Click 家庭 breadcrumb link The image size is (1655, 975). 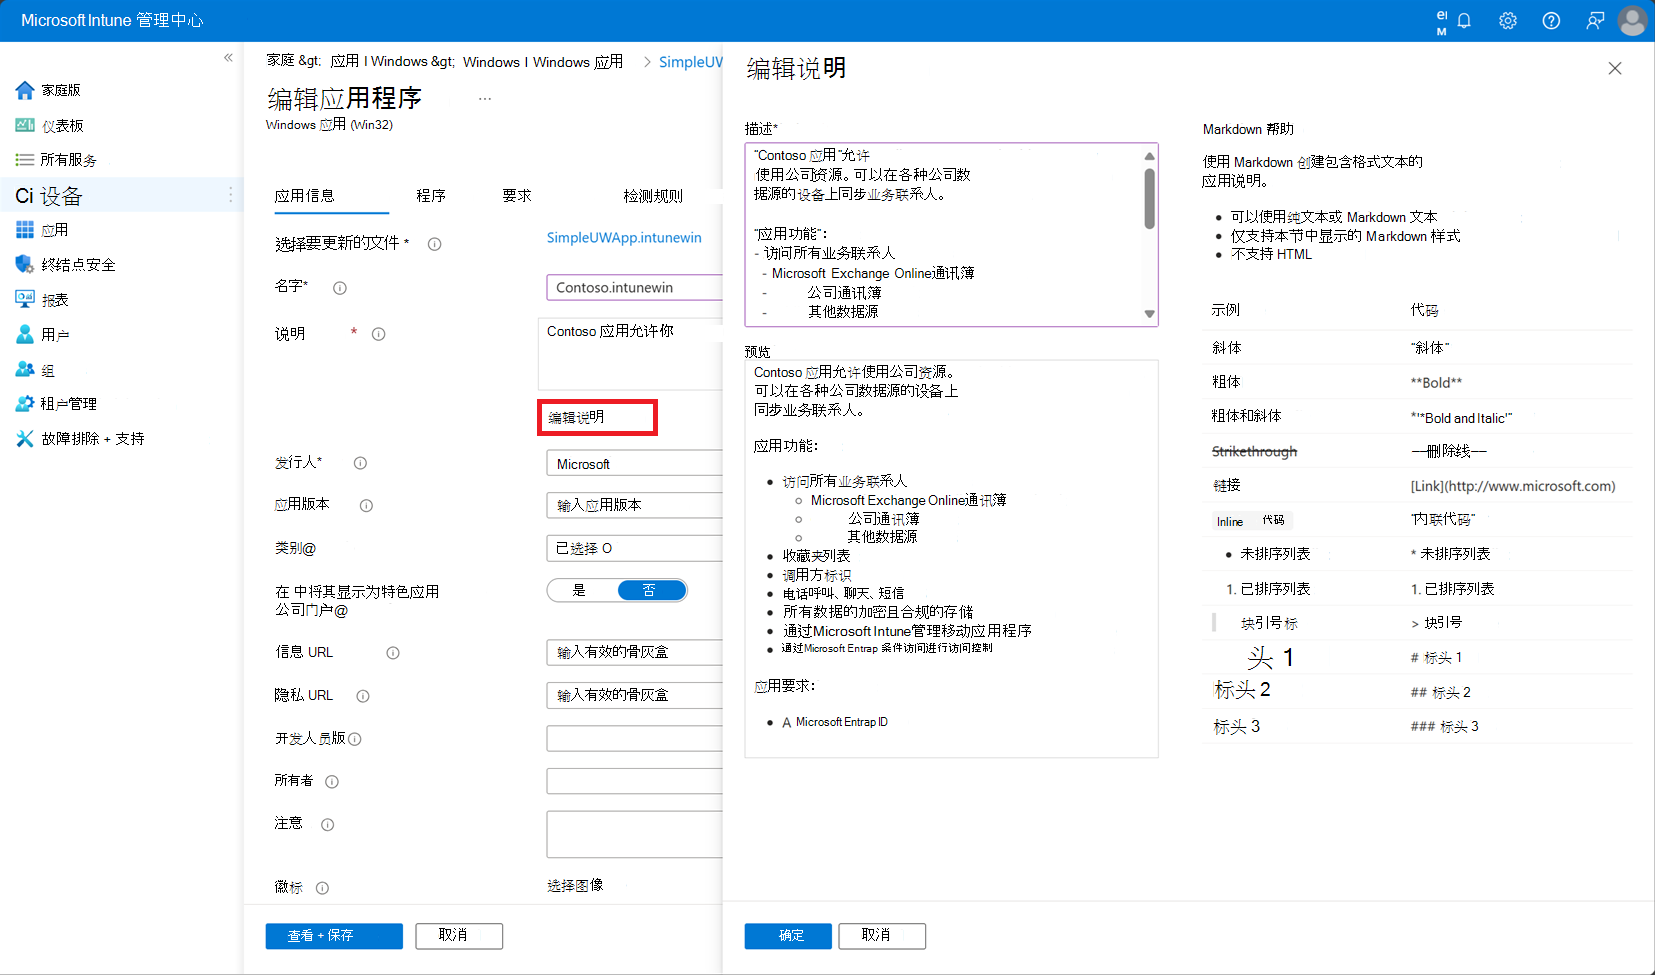pyautogui.click(x=281, y=61)
